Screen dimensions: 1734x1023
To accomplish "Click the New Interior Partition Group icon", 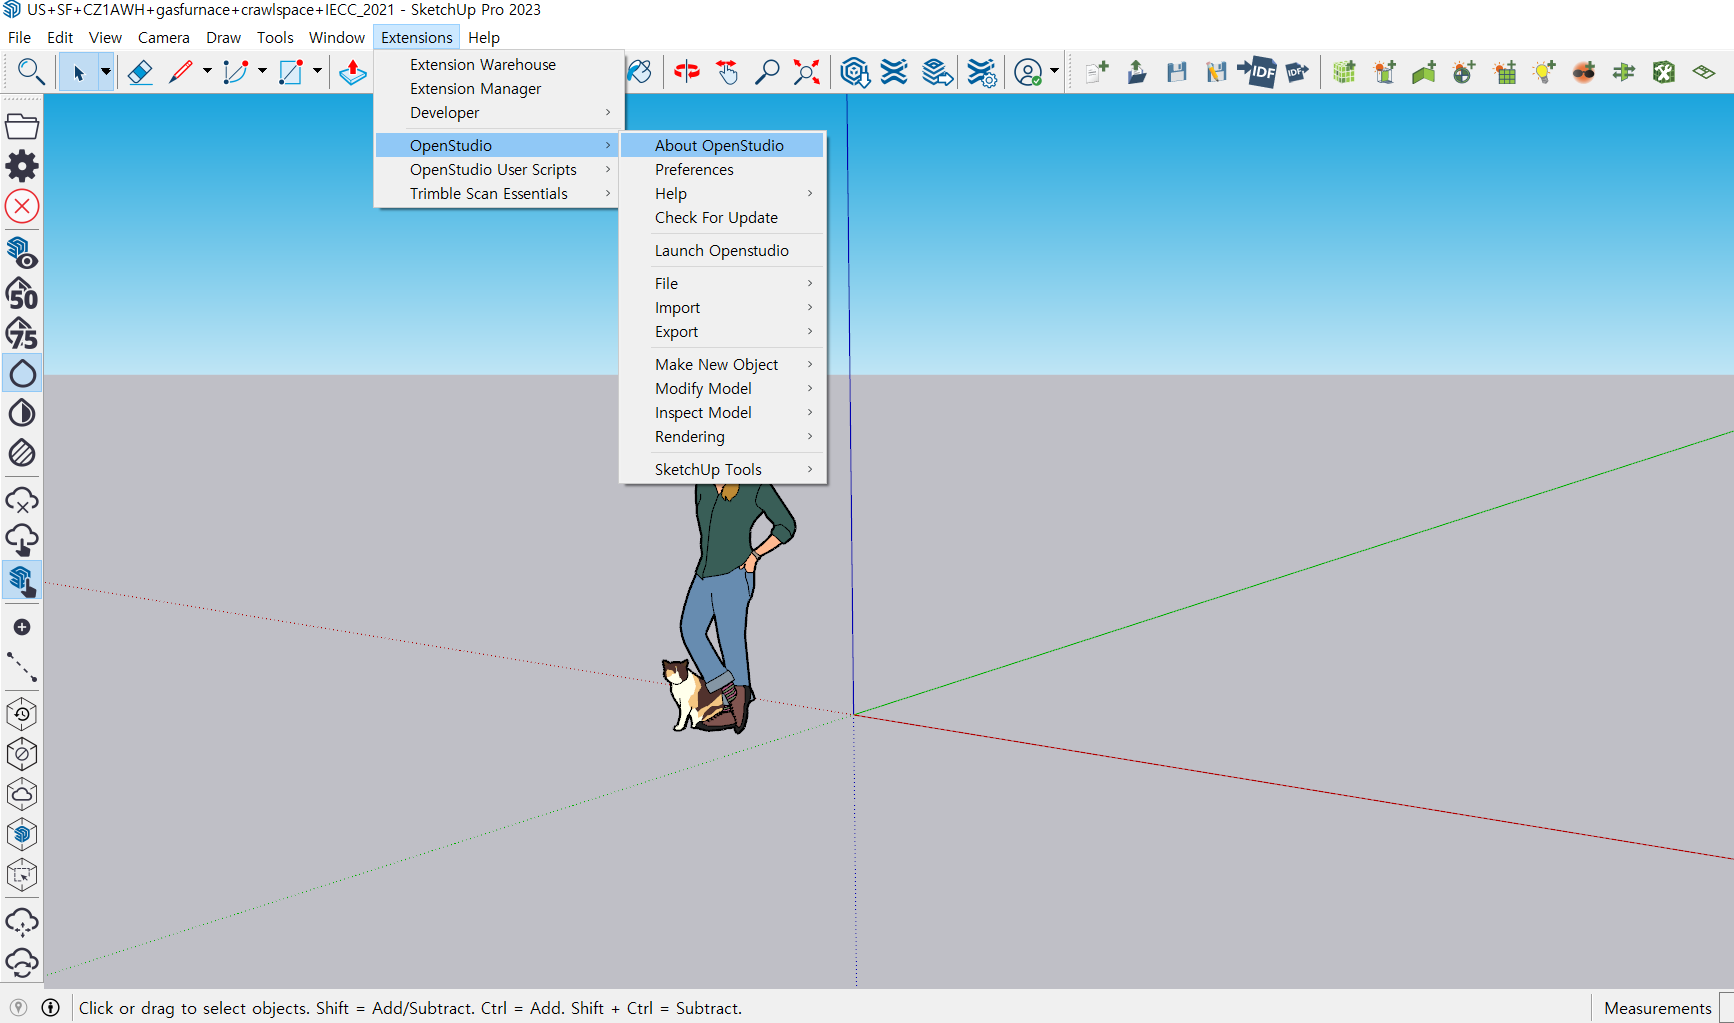I will tap(1425, 72).
